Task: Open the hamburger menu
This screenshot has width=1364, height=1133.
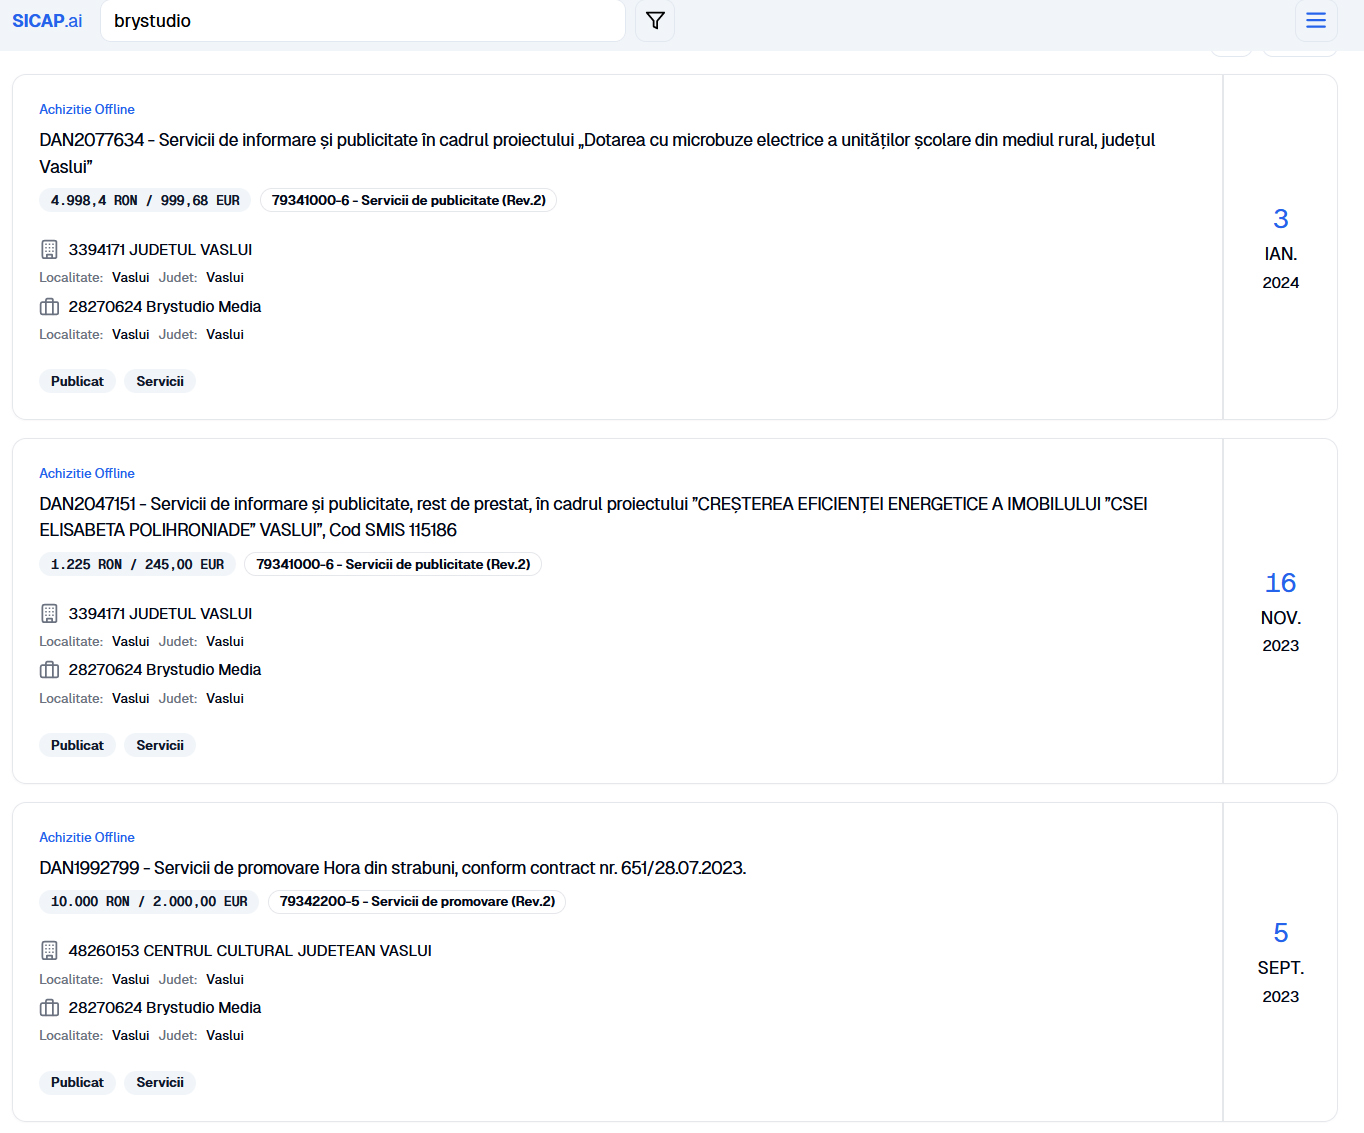Action: [1315, 21]
